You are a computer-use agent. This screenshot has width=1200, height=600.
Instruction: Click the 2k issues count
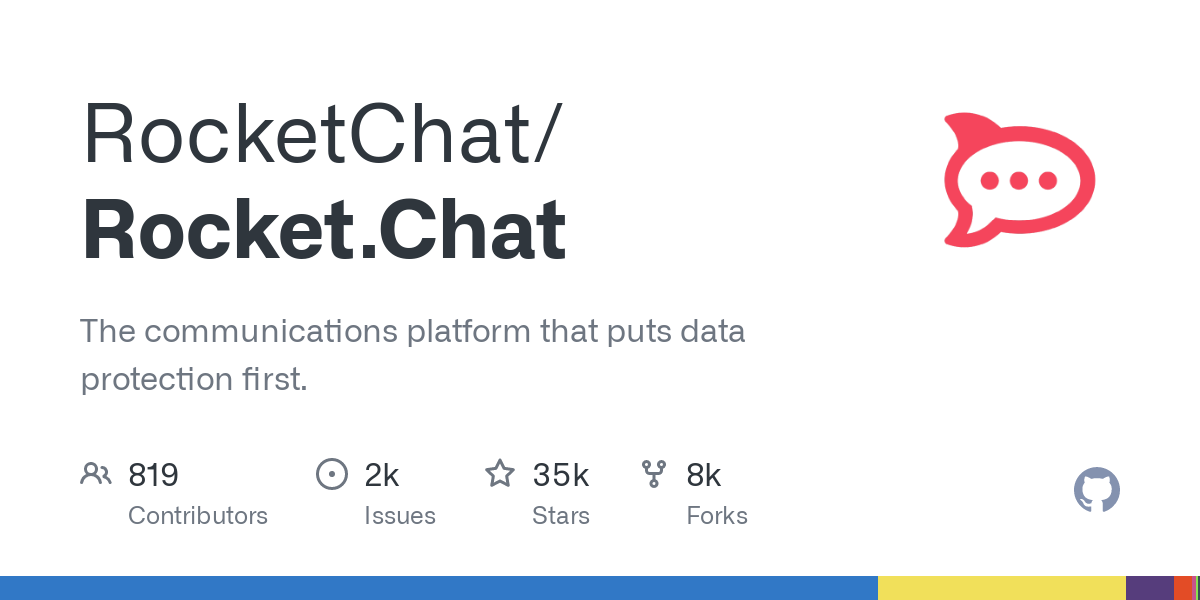pyautogui.click(x=382, y=475)
